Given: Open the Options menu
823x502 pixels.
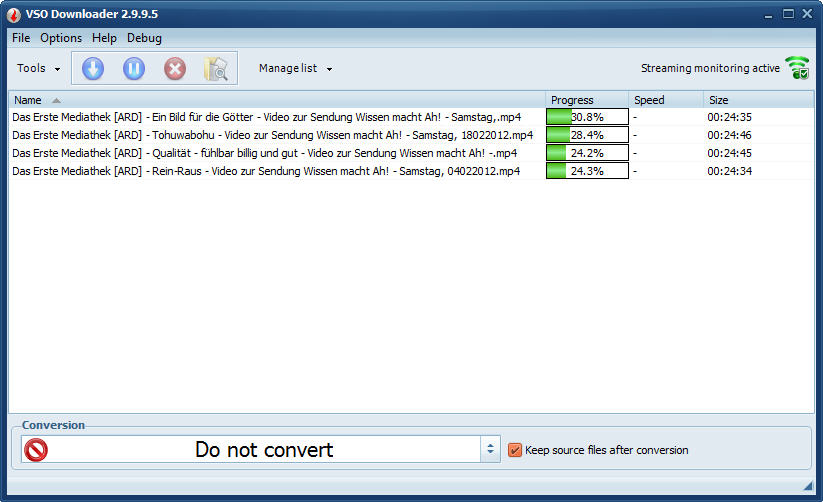Looking at the screenshot, I should [61, 38].
